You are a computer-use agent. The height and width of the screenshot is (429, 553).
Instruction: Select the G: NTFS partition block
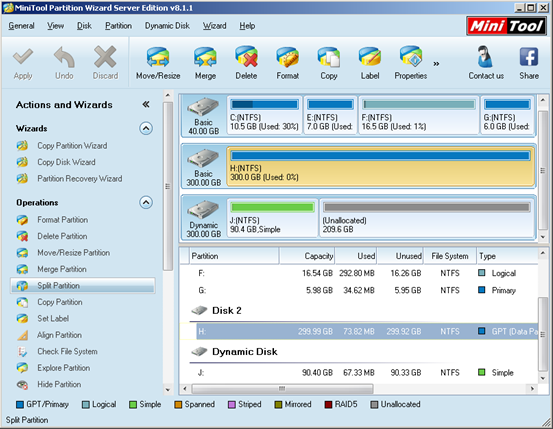pyautogui.click(x=507, y=115)
